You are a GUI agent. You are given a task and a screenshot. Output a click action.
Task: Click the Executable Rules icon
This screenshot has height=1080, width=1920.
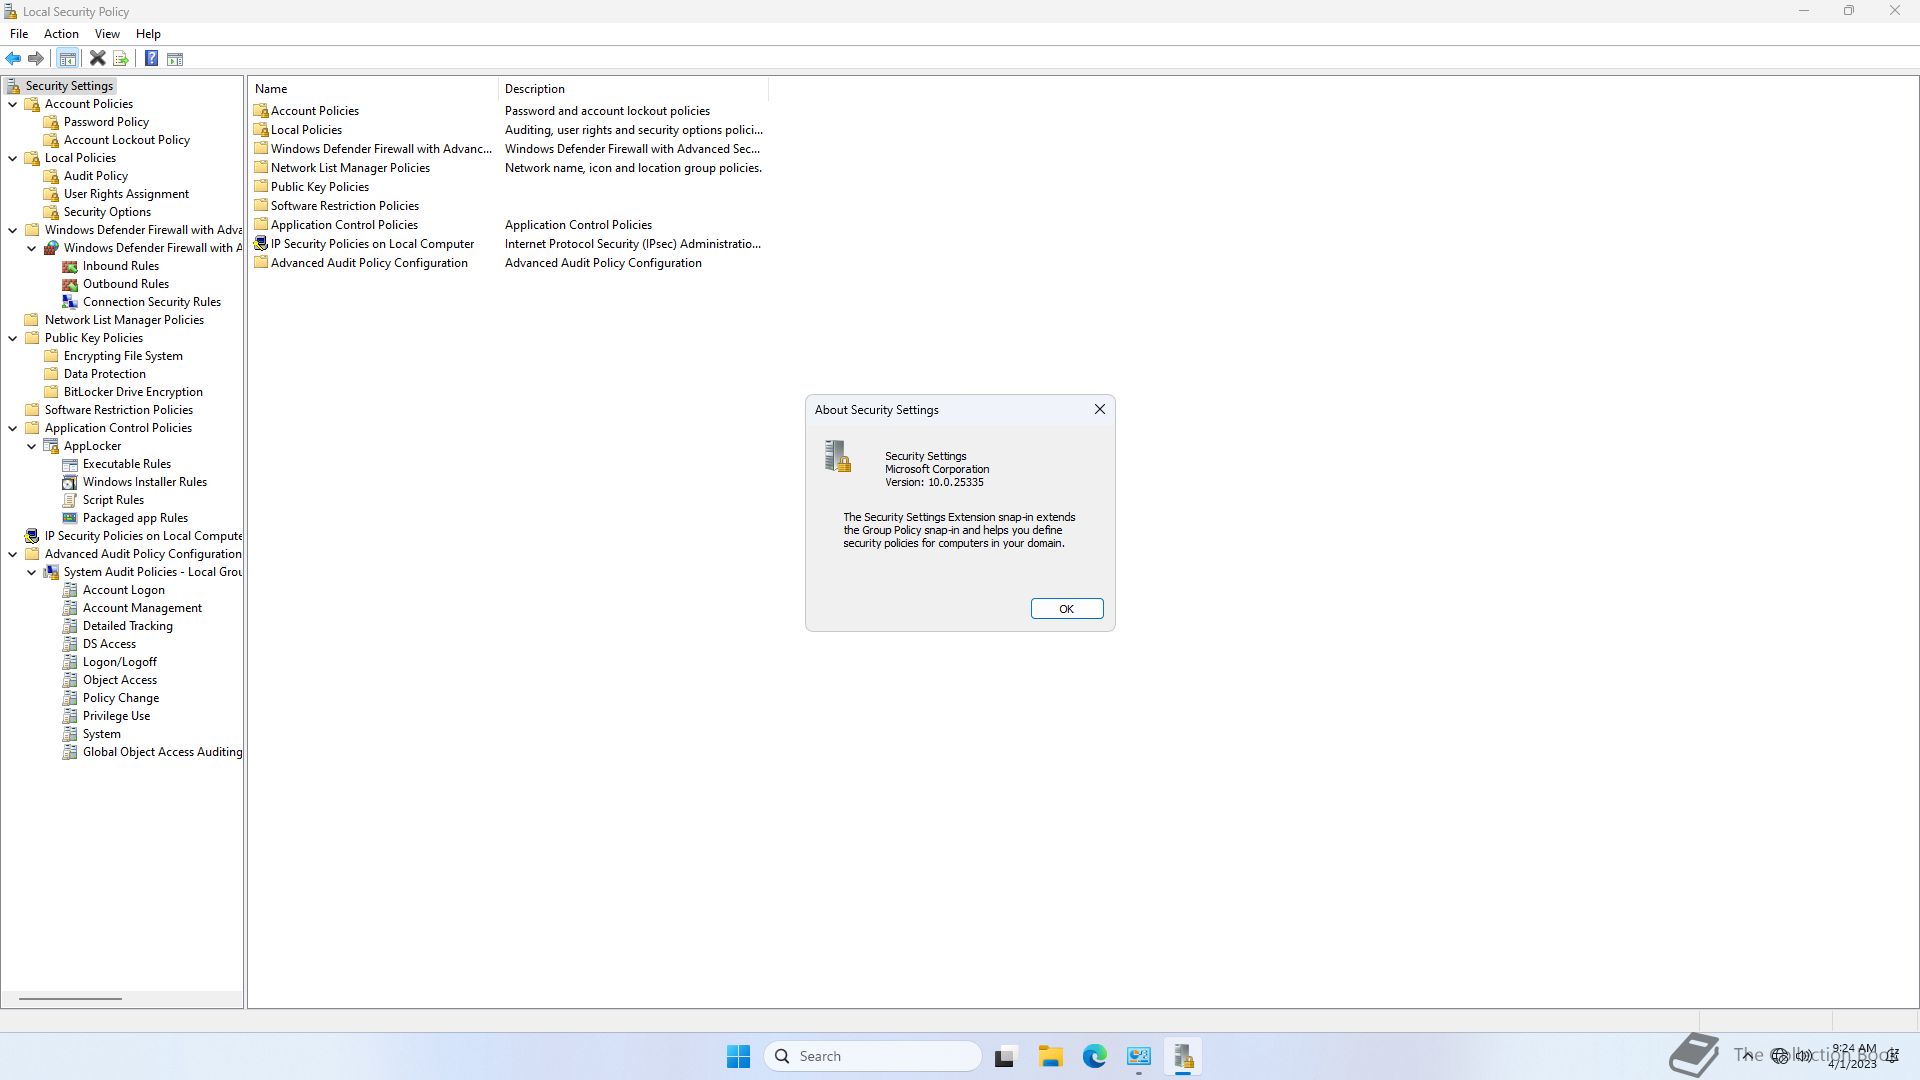70,464
